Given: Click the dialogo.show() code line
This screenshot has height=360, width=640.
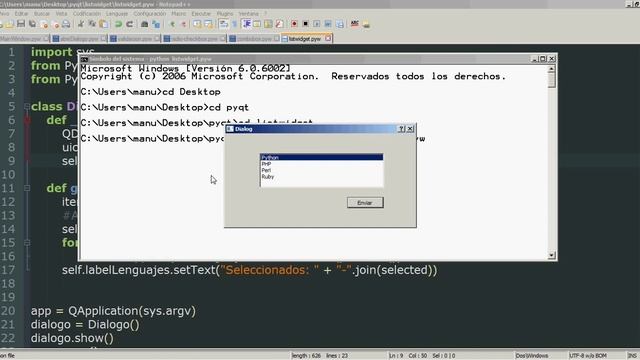Looking at the screenshot, I should click(72, 338).
